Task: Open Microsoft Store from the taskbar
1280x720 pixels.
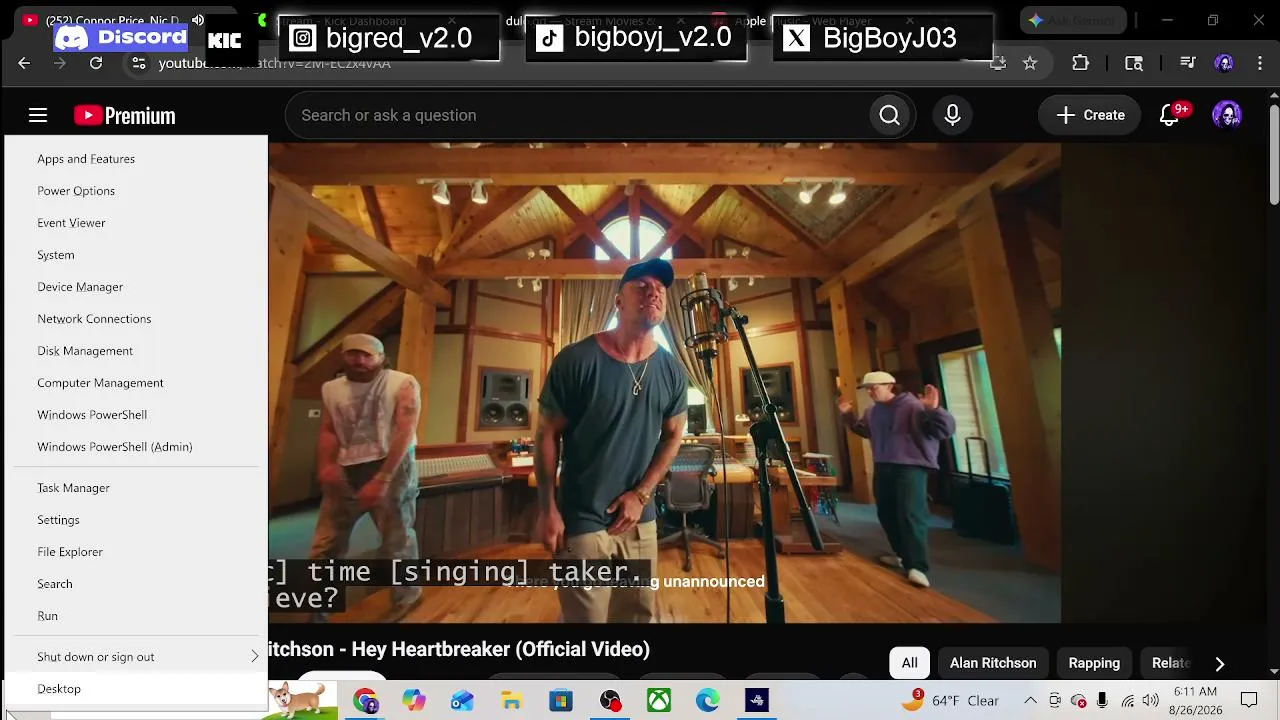Action: tap(560, 701)
